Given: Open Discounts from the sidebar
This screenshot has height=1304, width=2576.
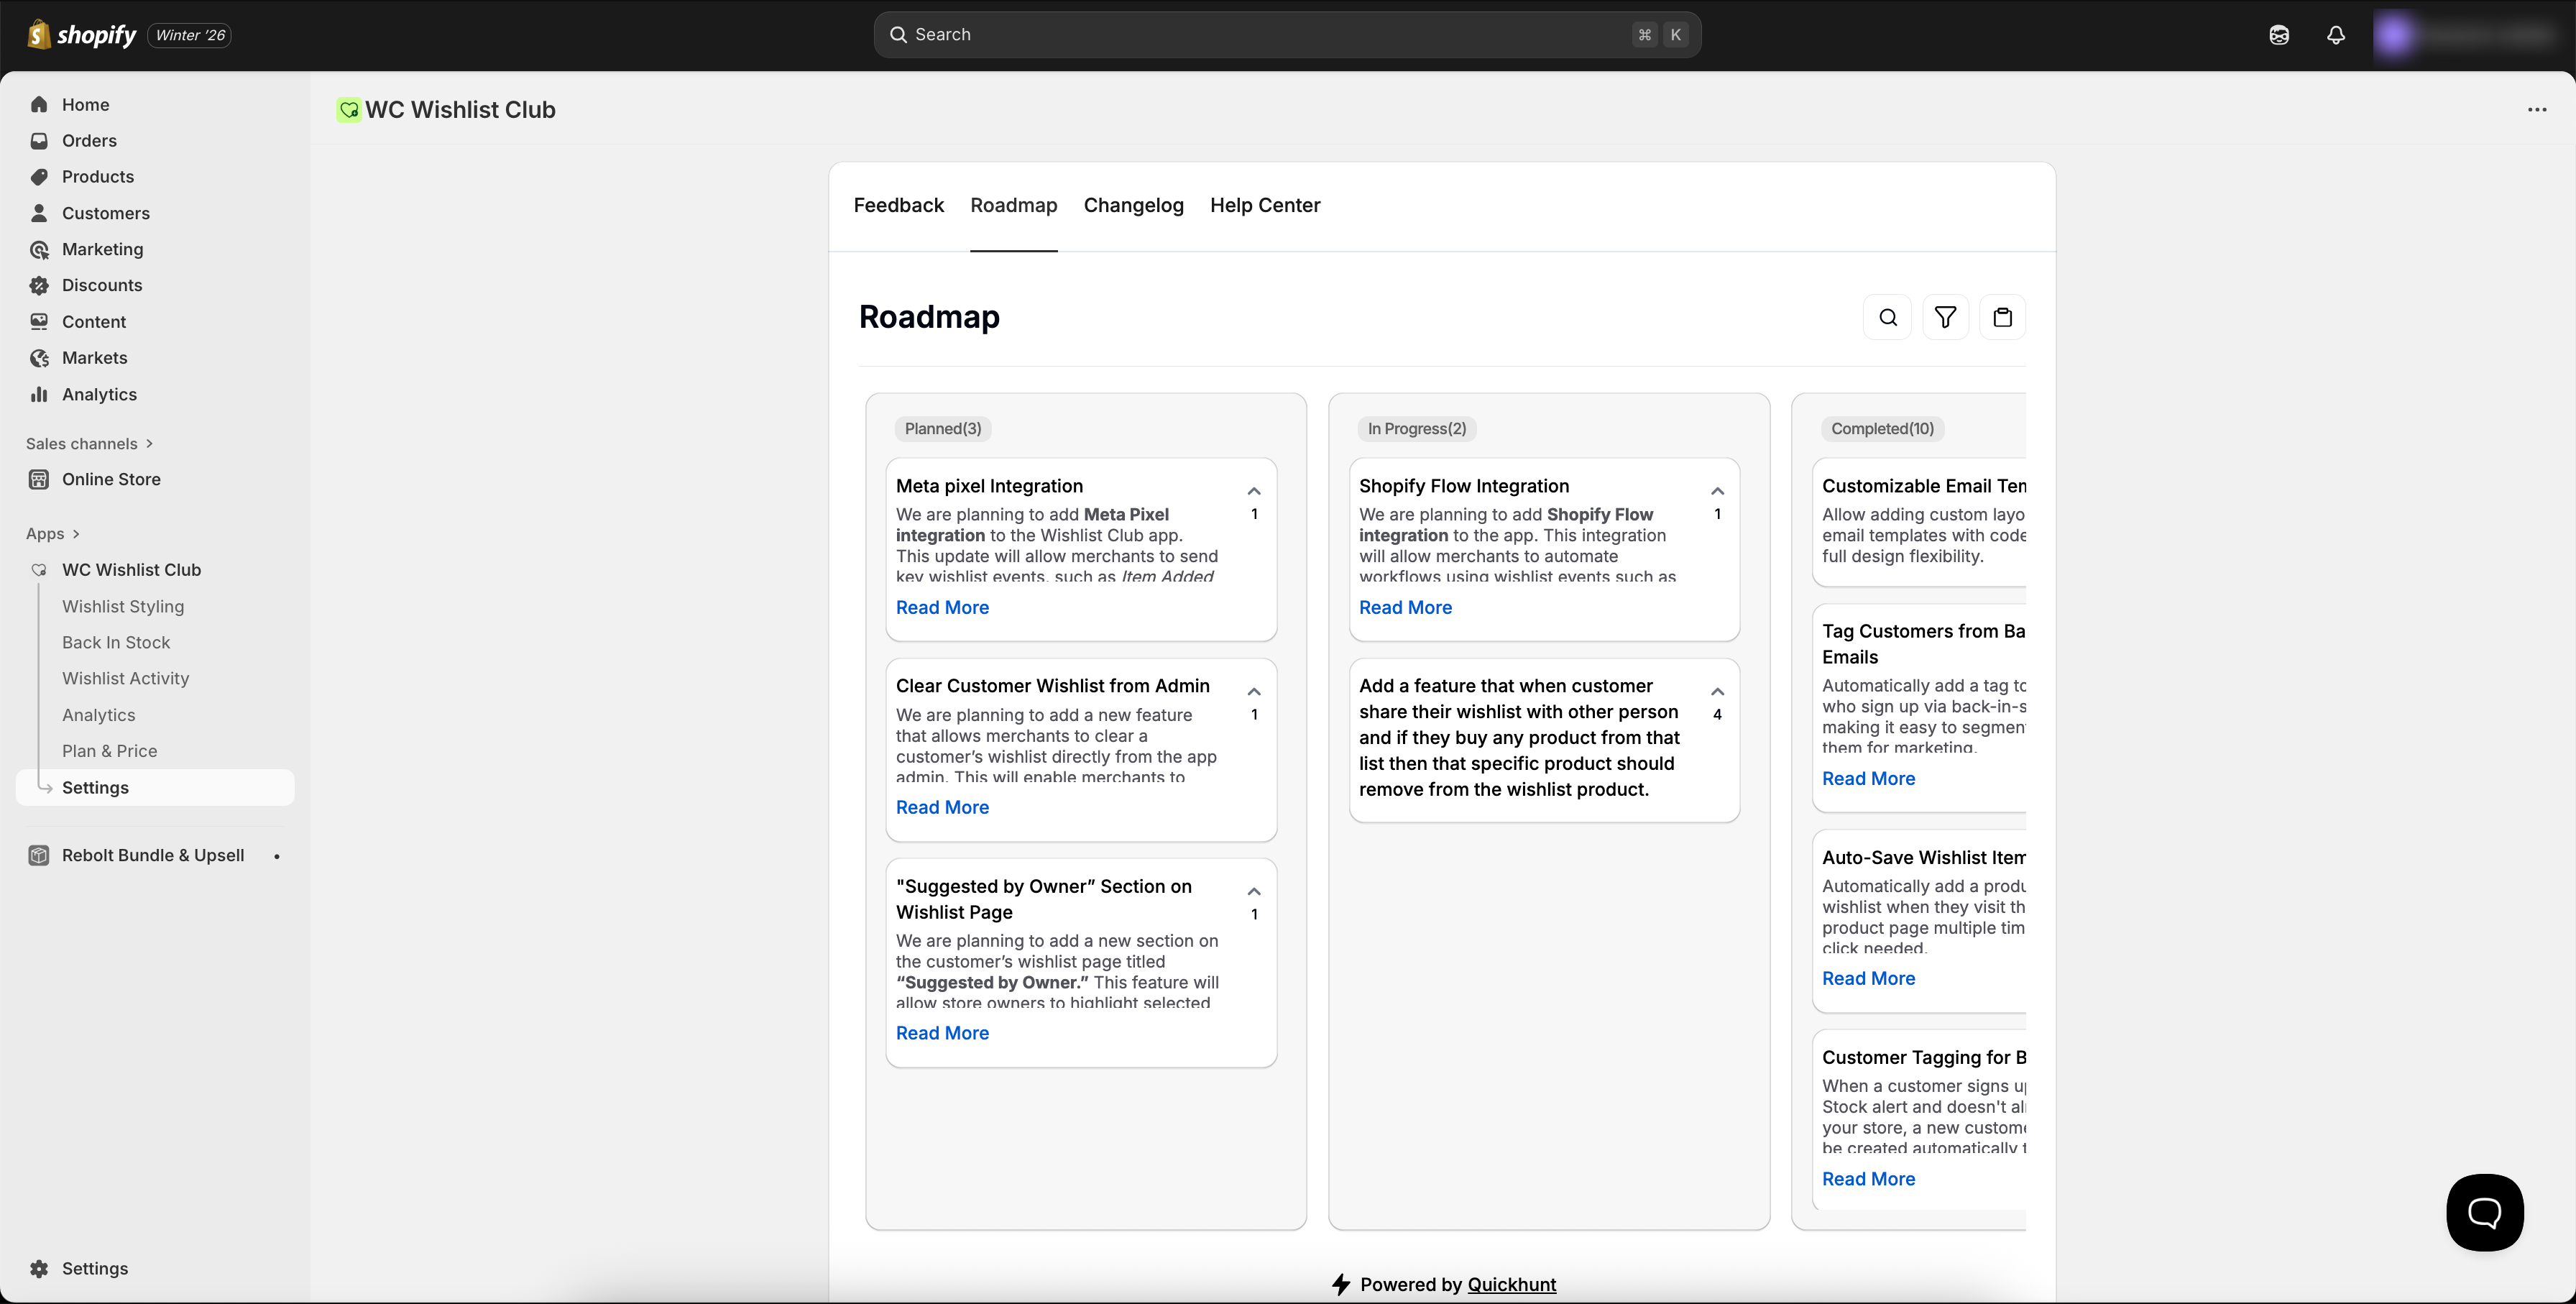Looking at the screenshot, I should click(102, 285).
